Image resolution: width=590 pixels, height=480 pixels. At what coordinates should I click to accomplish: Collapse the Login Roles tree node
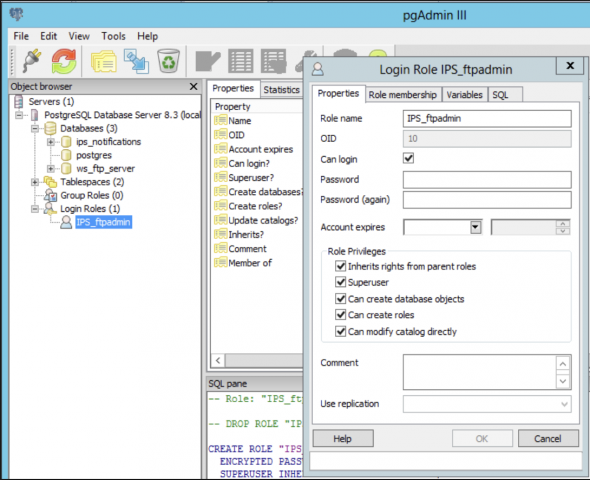[x=35, y=208]
